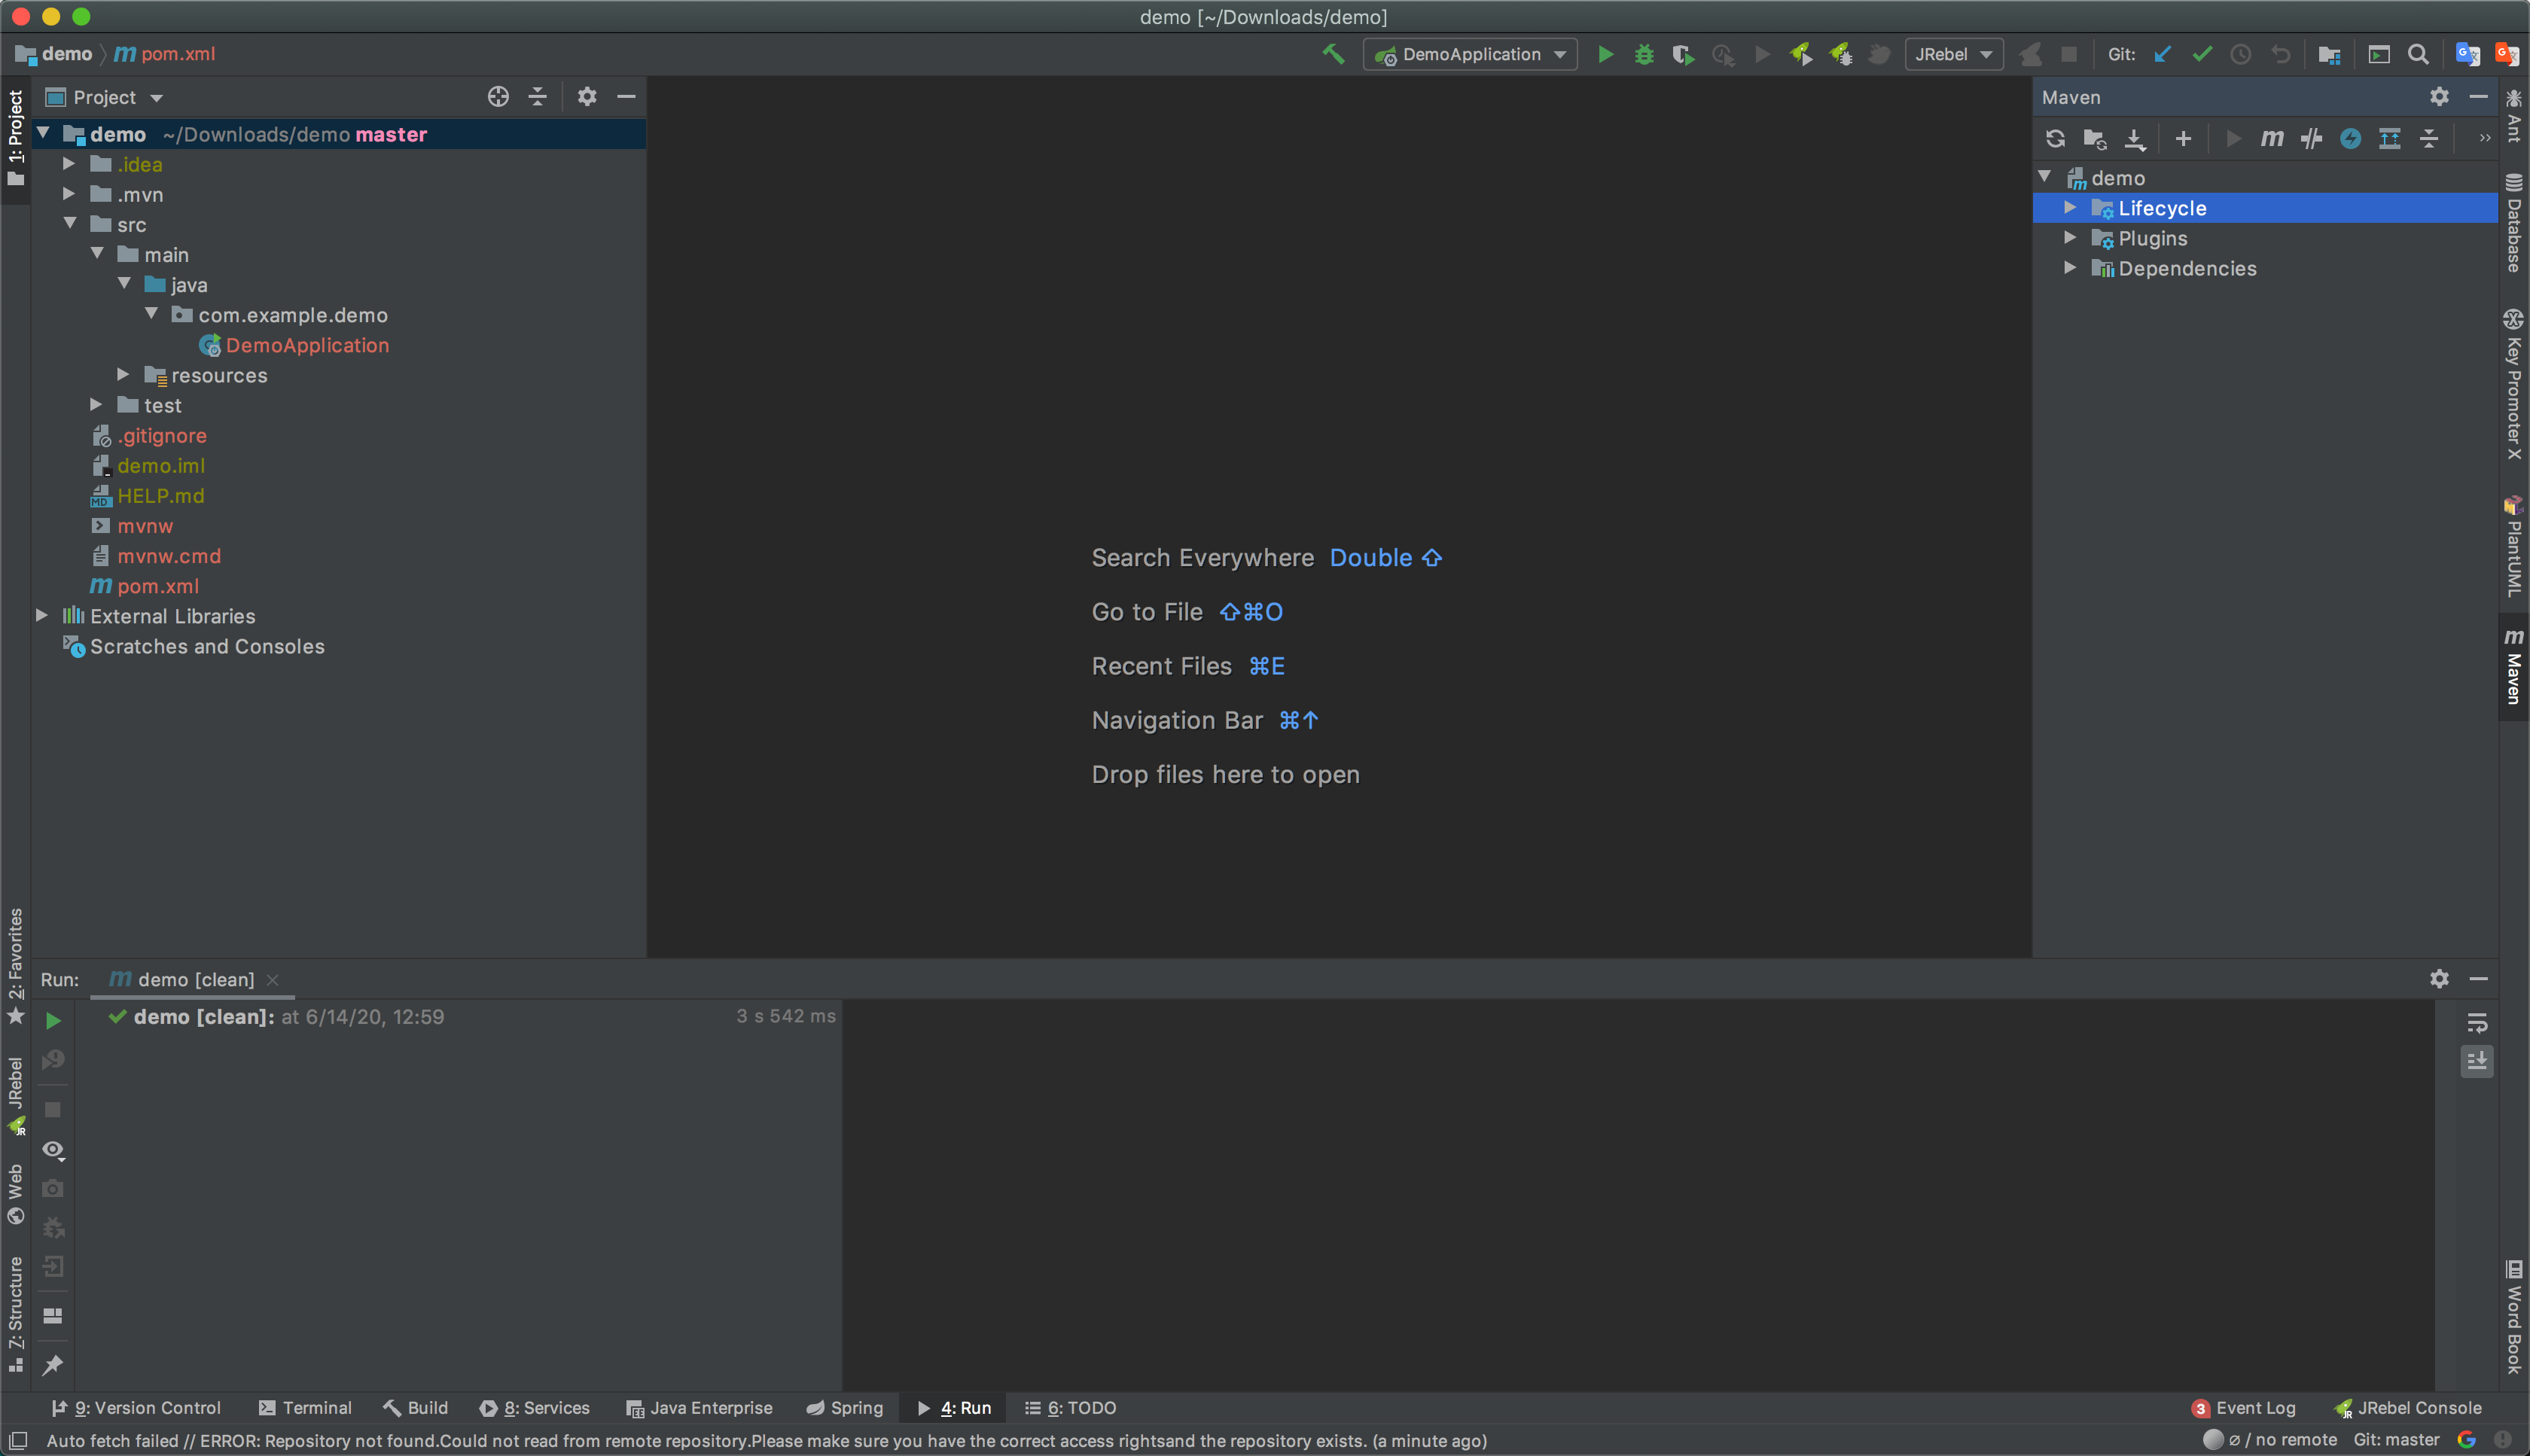Click the Build project hammer icon
Image resolution: width=2530 pixels, height=1456 pixels.
click(x=1333, y=54)
